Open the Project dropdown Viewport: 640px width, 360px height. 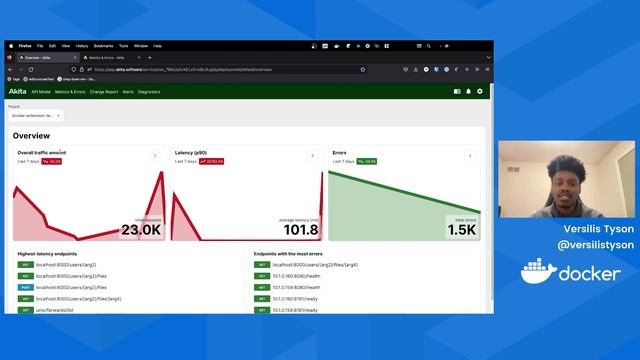tap(36, 116)
